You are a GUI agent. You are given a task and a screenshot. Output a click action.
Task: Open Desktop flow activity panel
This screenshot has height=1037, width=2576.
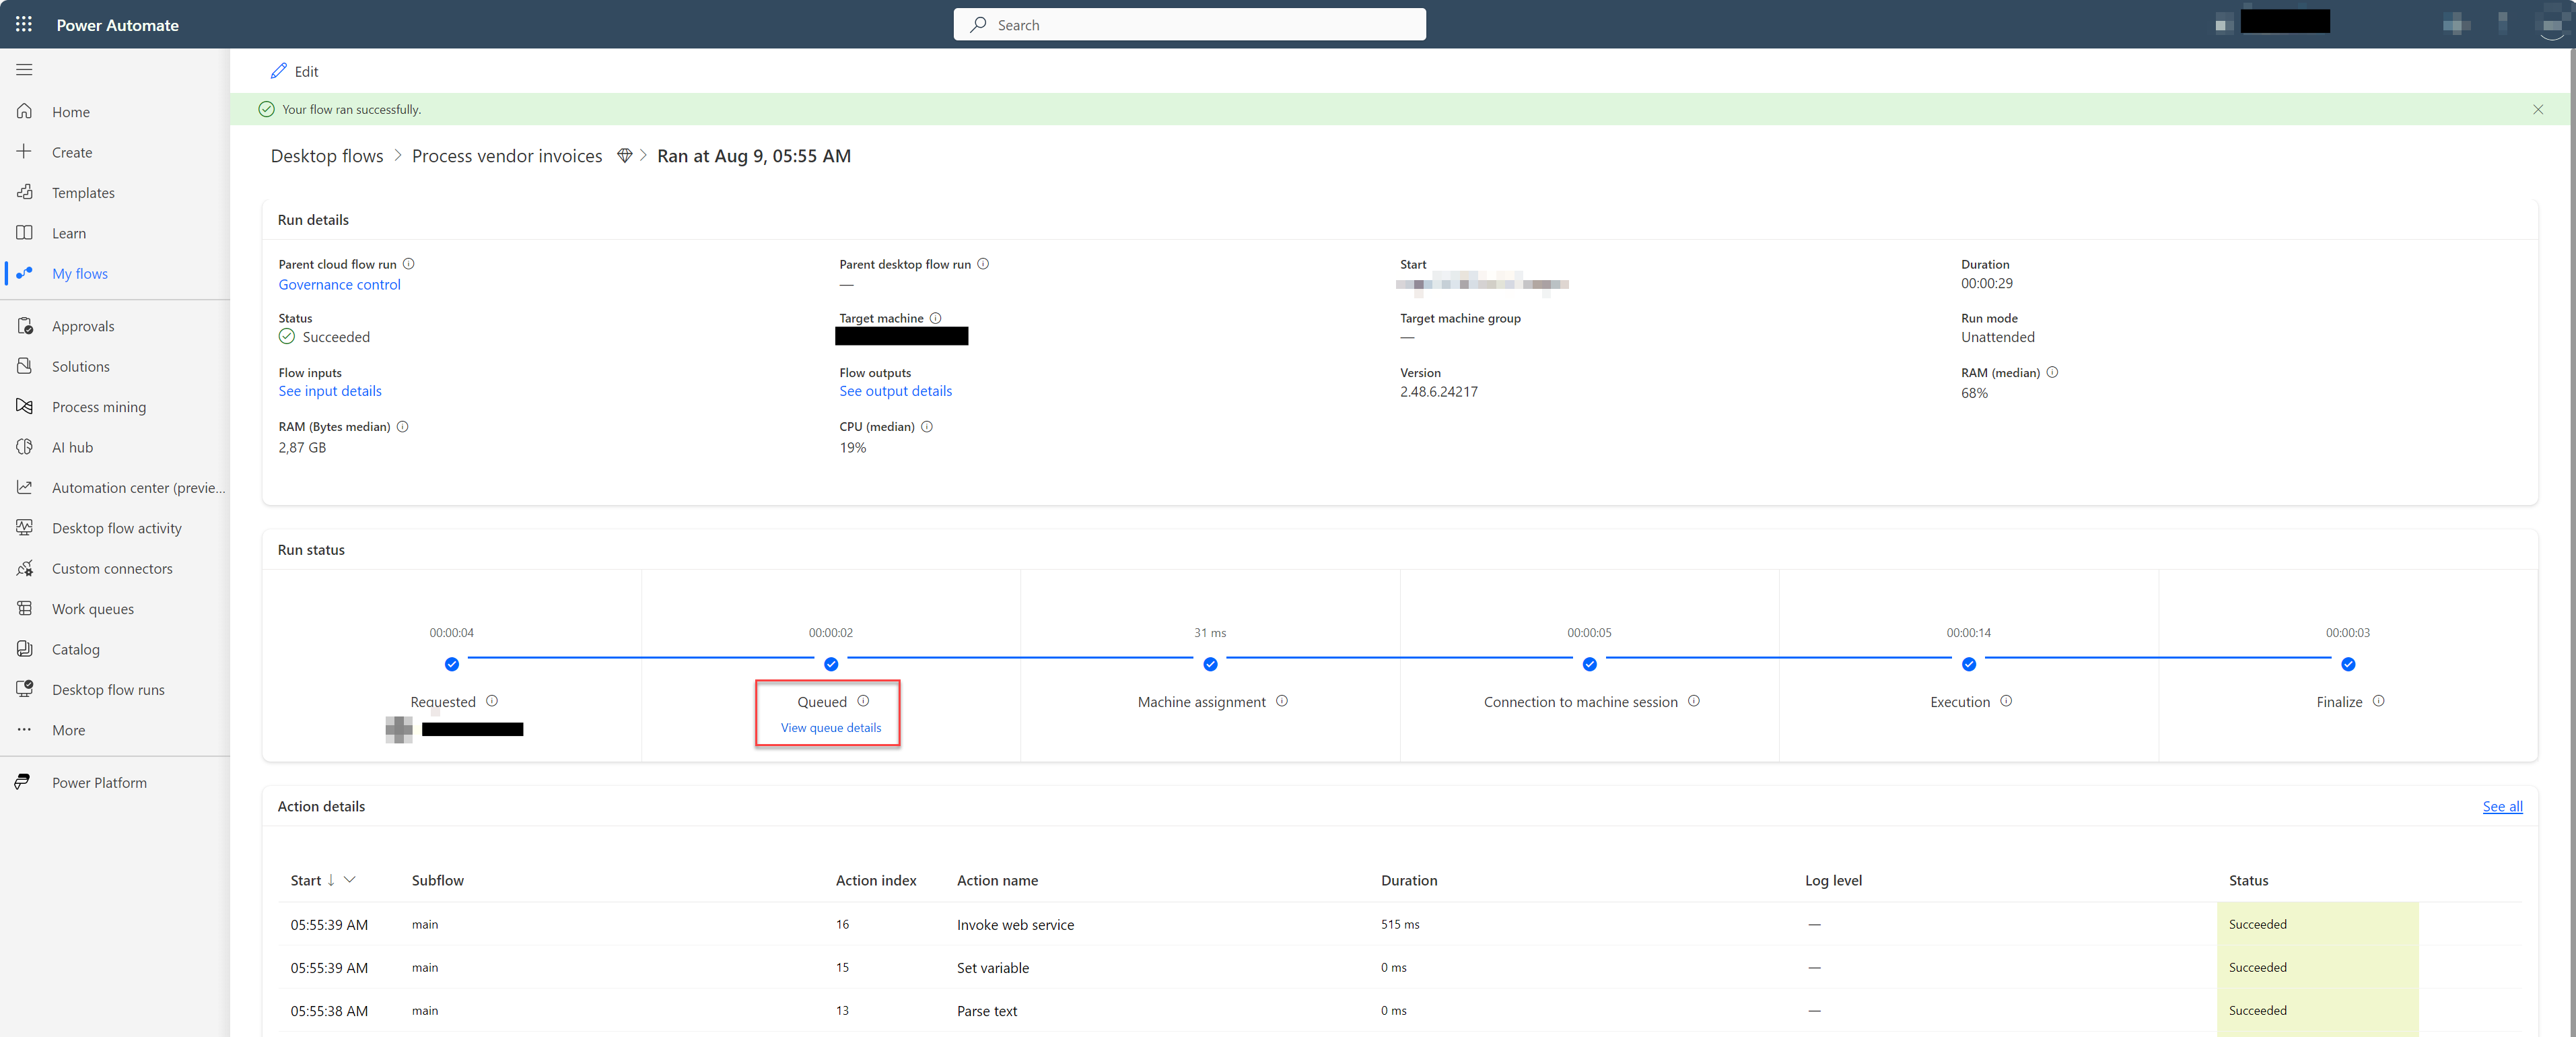tap(115, 527)
